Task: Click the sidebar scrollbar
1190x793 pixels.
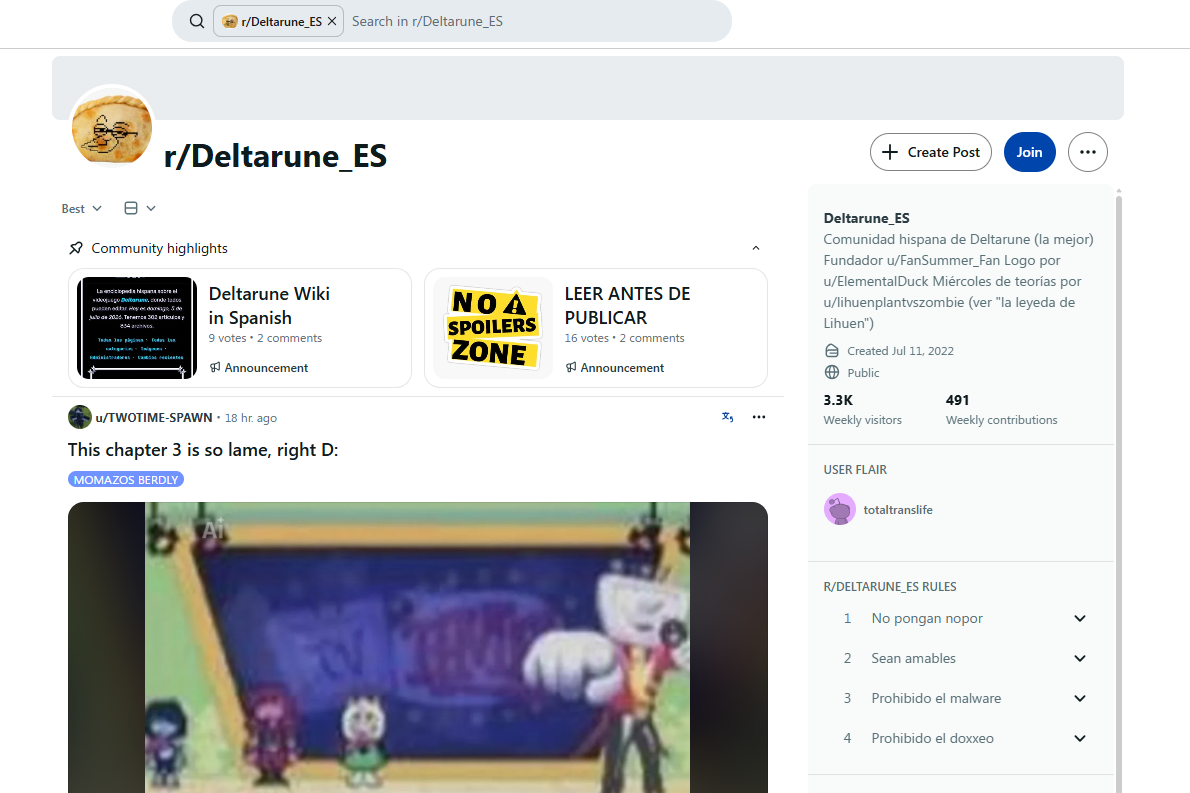Action: [x=1119, y=493]
